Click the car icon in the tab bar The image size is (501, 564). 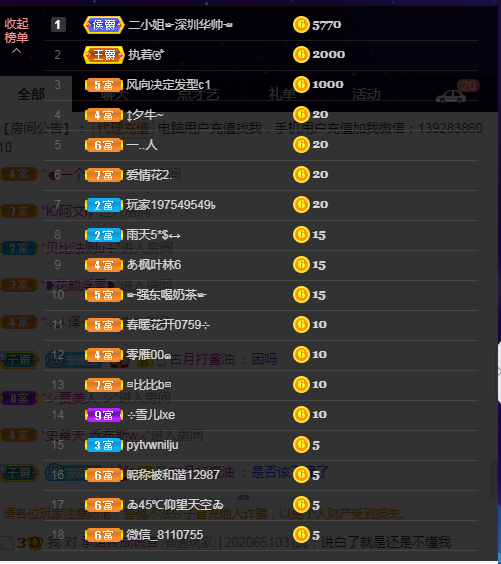click(x=451, y=96)
